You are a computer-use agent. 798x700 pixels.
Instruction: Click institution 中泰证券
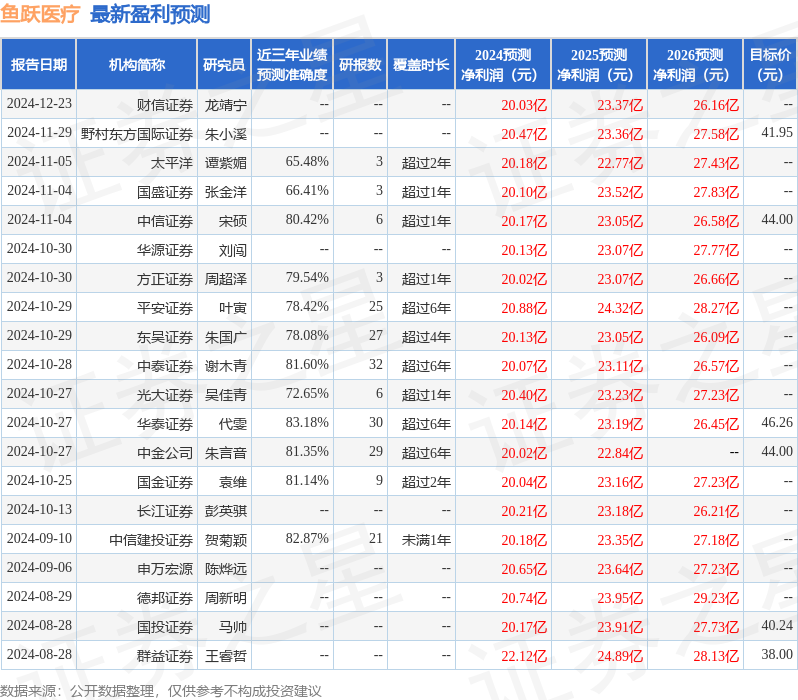point(165,367)
